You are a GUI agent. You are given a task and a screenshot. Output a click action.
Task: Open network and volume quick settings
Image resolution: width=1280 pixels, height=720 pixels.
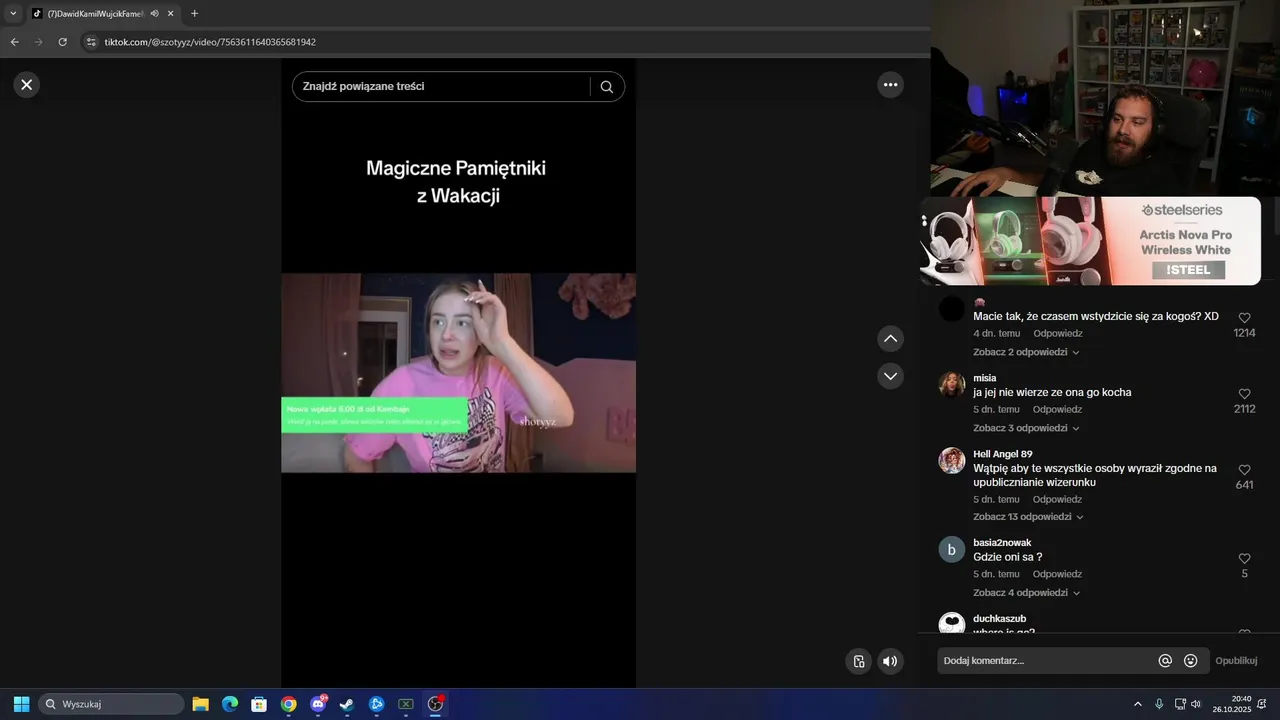(1188, 704)
